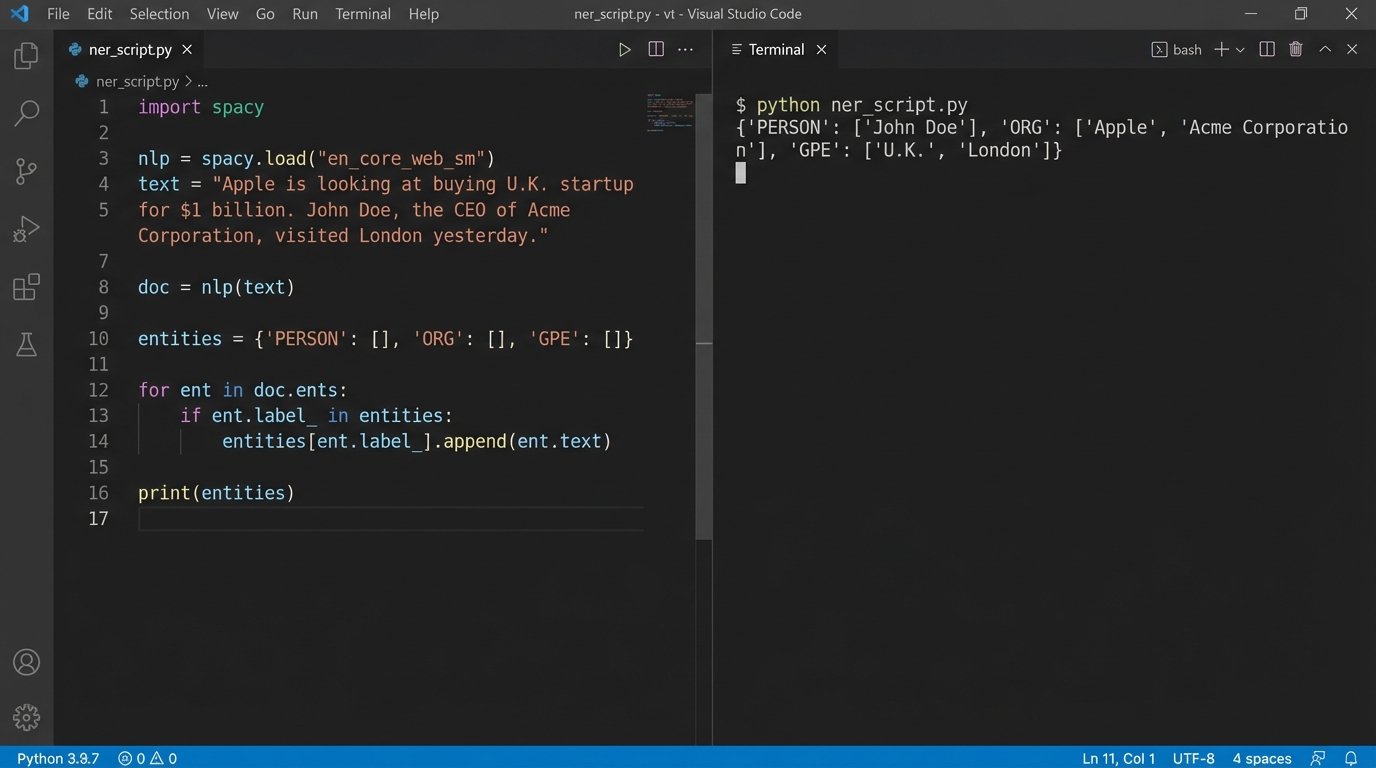The width and height of the screenshot is (1376, 768).
Task: Click Python 3.9.7 interpreter in status bar
Action: (x=58, y=758)
